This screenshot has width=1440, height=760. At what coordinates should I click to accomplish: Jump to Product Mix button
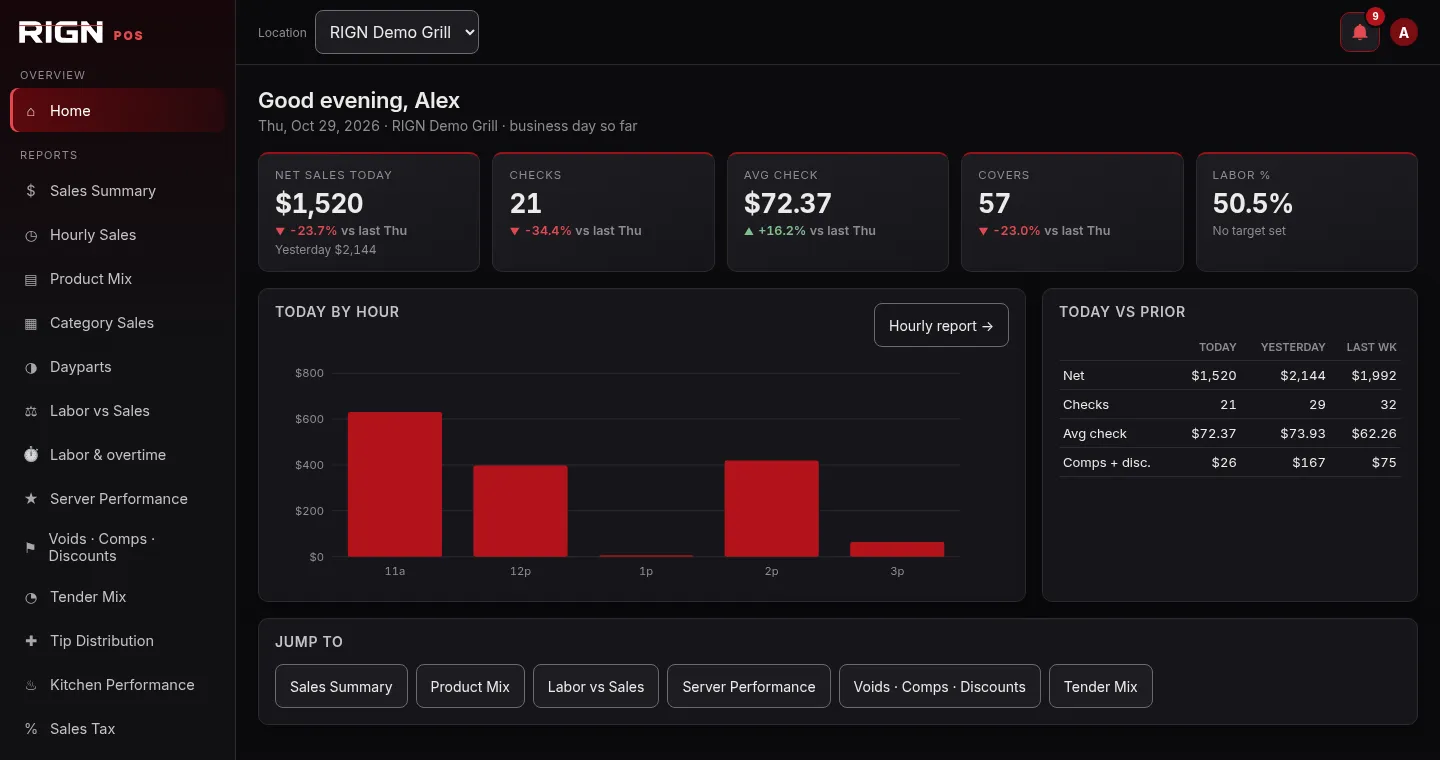coord(470,687)
